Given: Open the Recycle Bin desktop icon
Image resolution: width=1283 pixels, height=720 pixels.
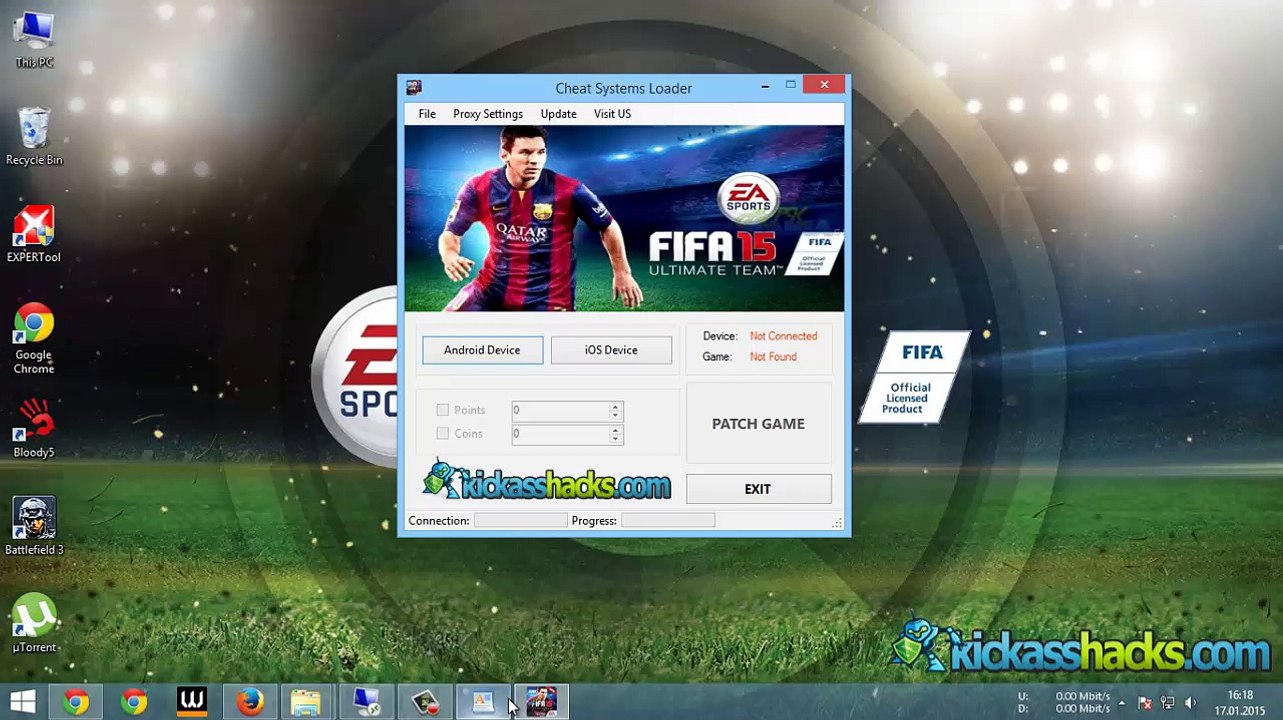Looking at the screenshot, I should [33, 137].
